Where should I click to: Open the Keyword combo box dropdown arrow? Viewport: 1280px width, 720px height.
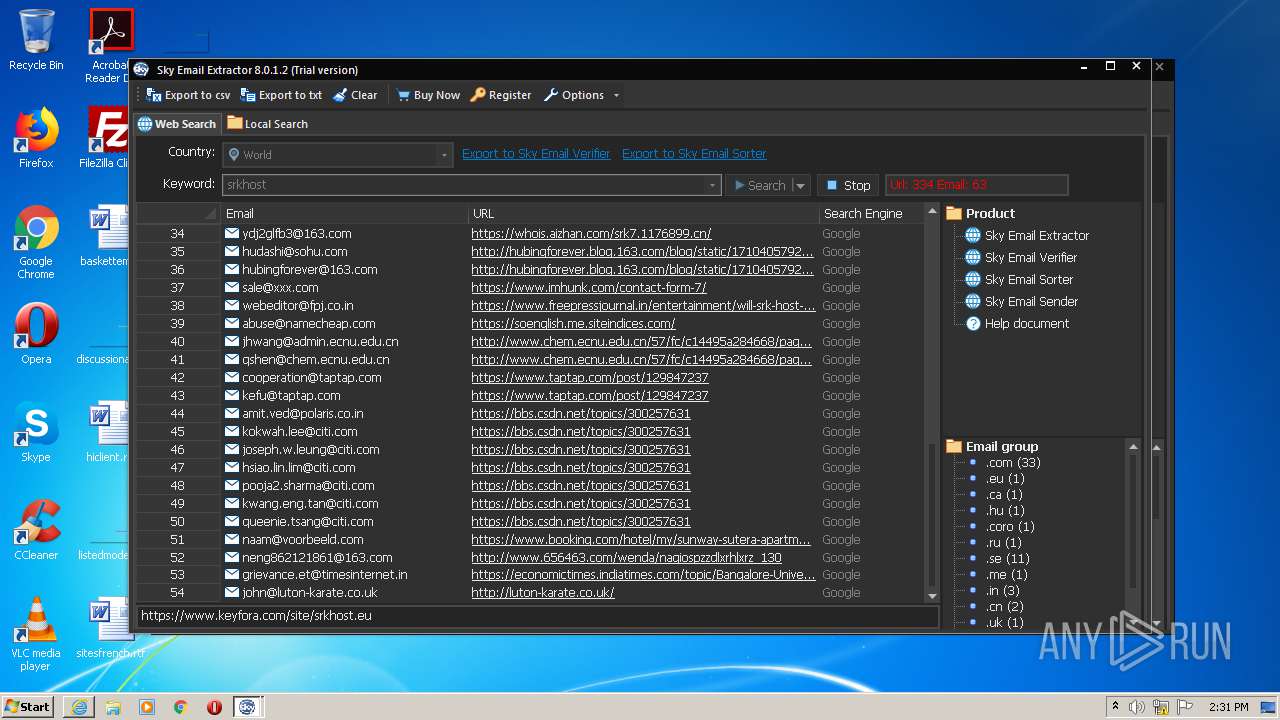click(x=712, y=185)
